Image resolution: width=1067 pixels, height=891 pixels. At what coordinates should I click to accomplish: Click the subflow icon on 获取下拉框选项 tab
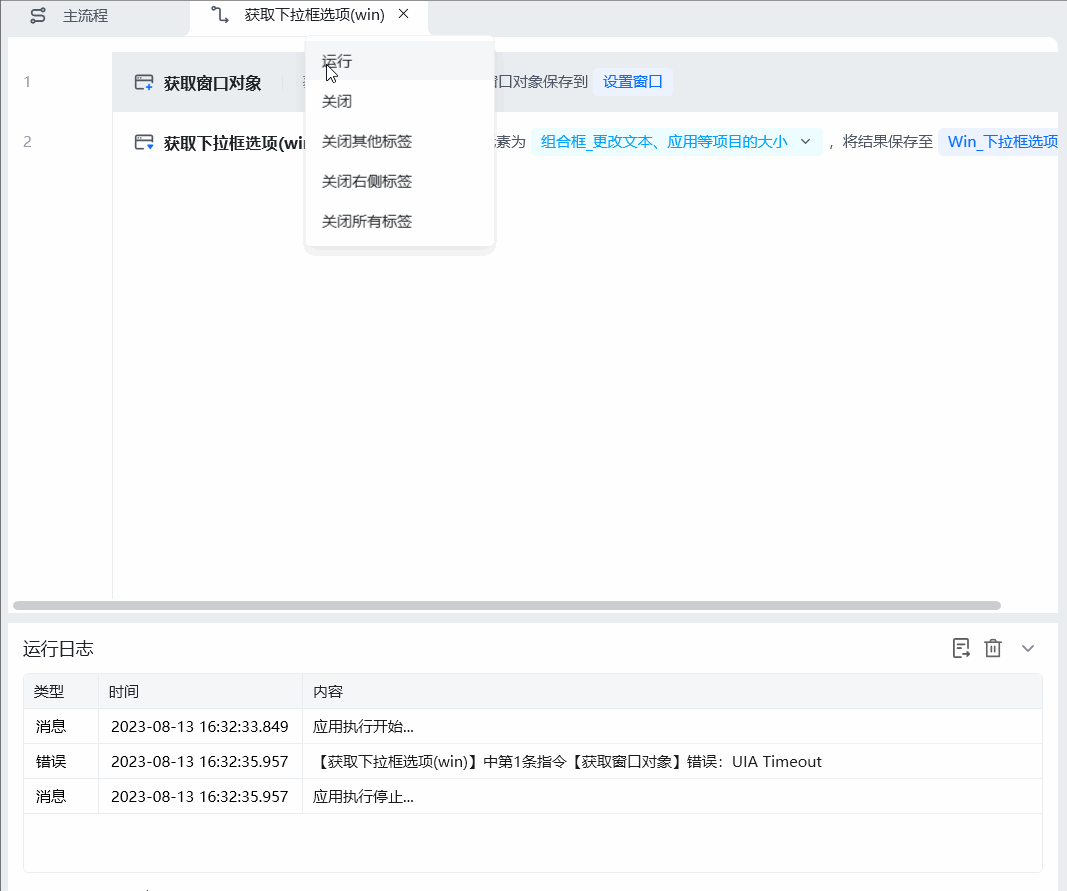click(x=220, y=14)
